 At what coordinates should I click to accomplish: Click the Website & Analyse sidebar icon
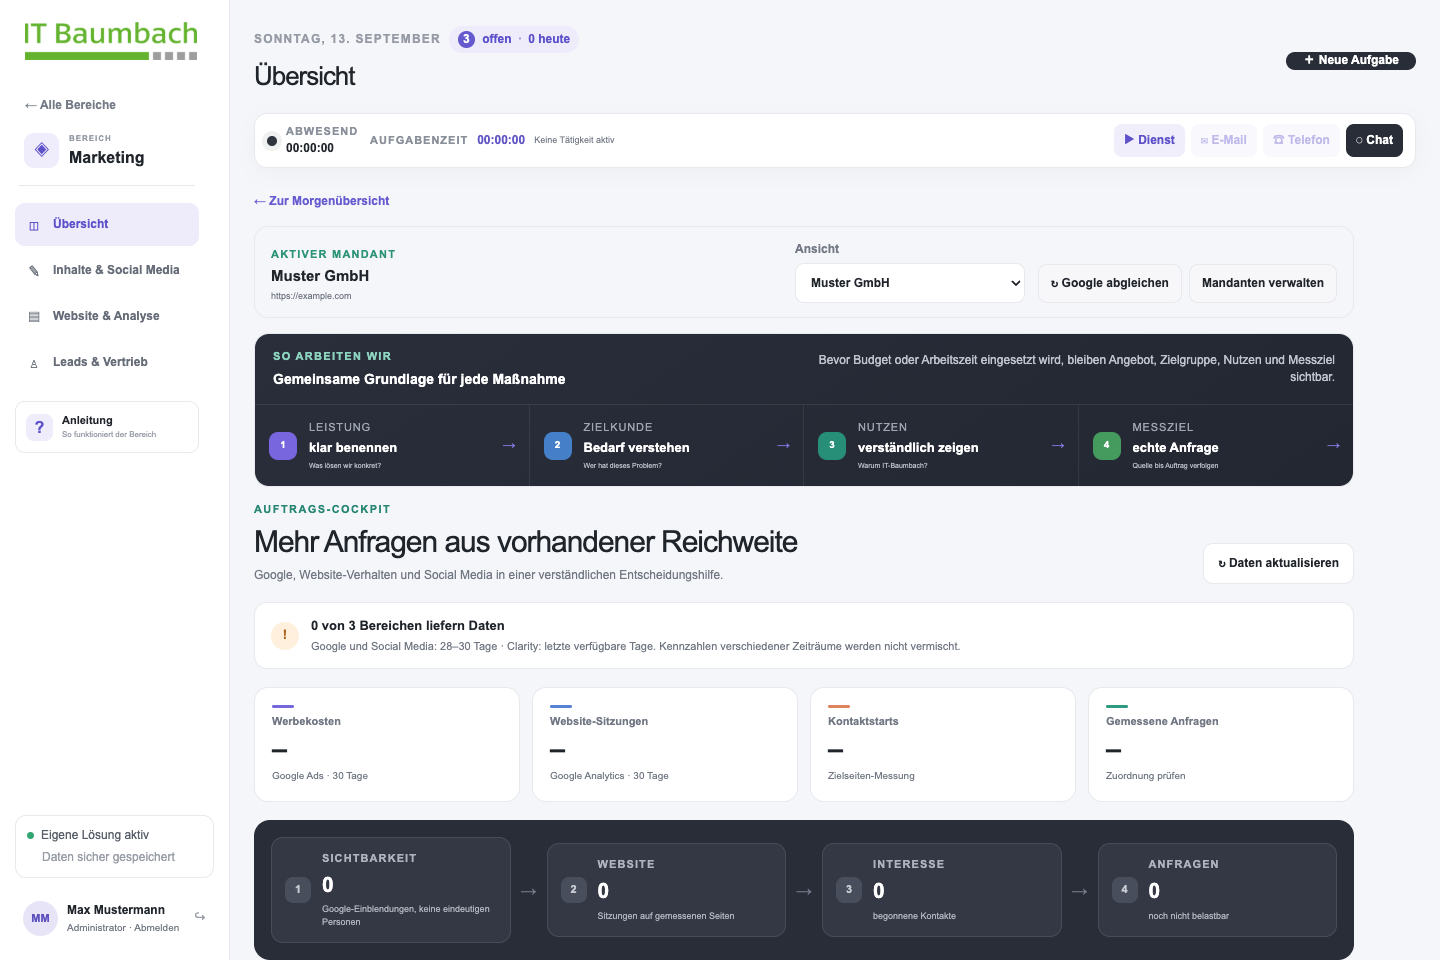click(34, 316)
